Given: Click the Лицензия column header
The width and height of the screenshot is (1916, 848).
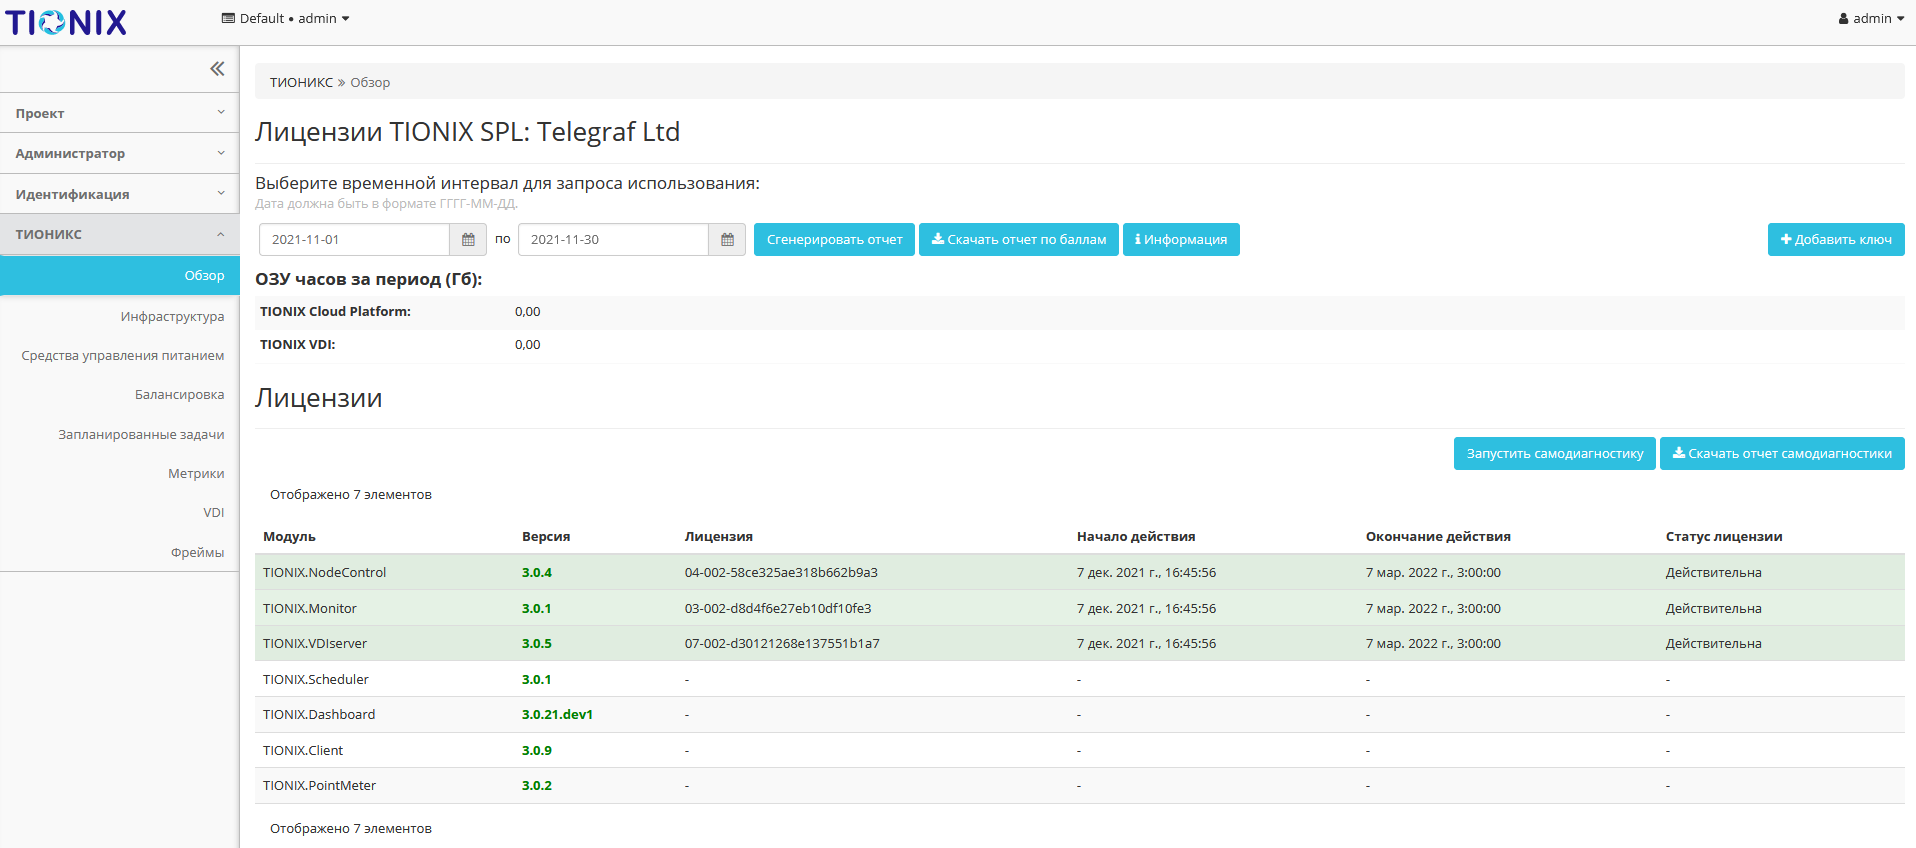Looking at the screenshot, I should [719, 536].
